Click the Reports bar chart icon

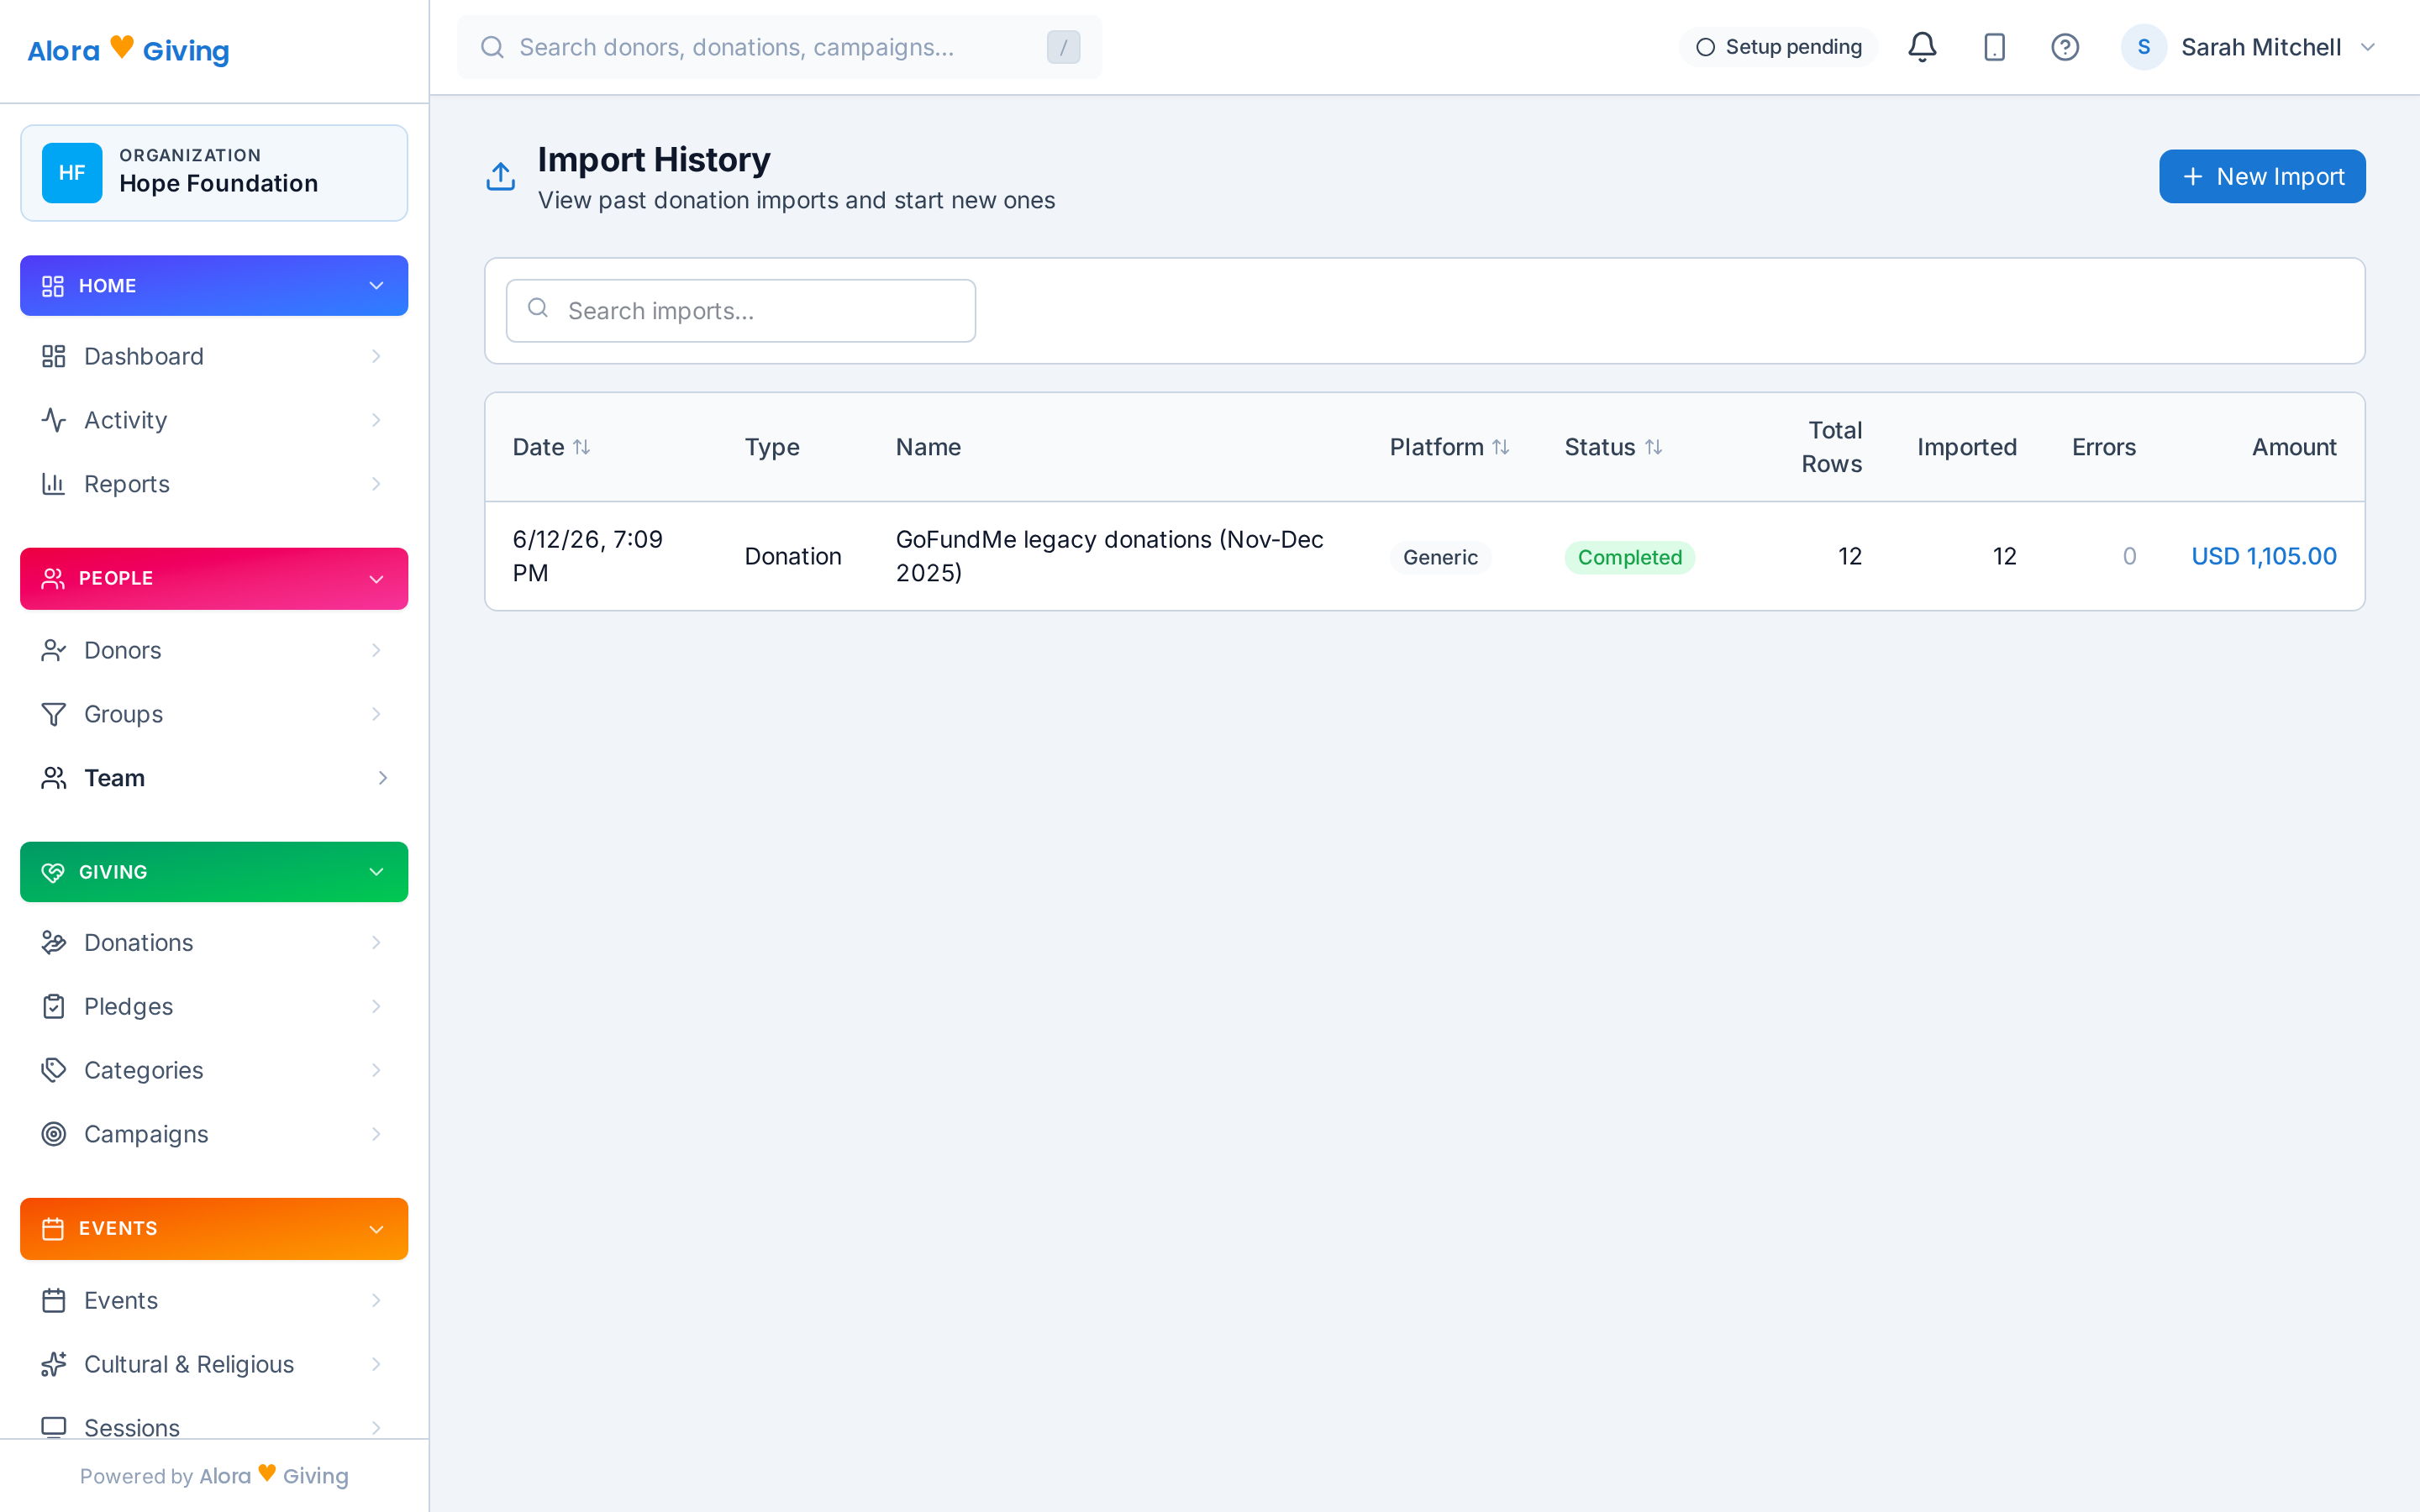click(54, 484)
